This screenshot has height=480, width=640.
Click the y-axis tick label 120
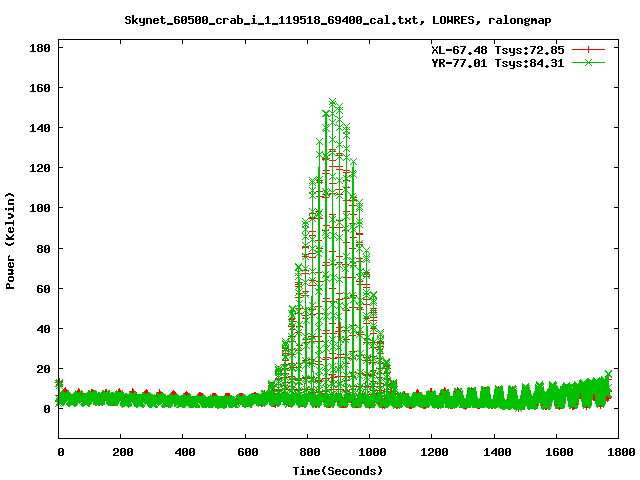[x=40, y=168]
